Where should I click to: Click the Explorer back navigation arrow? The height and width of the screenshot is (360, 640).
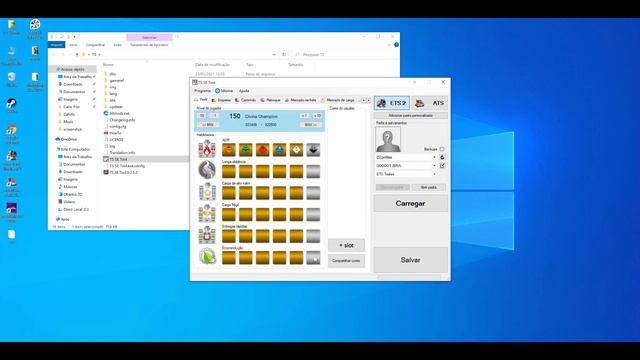coord(54,54)
